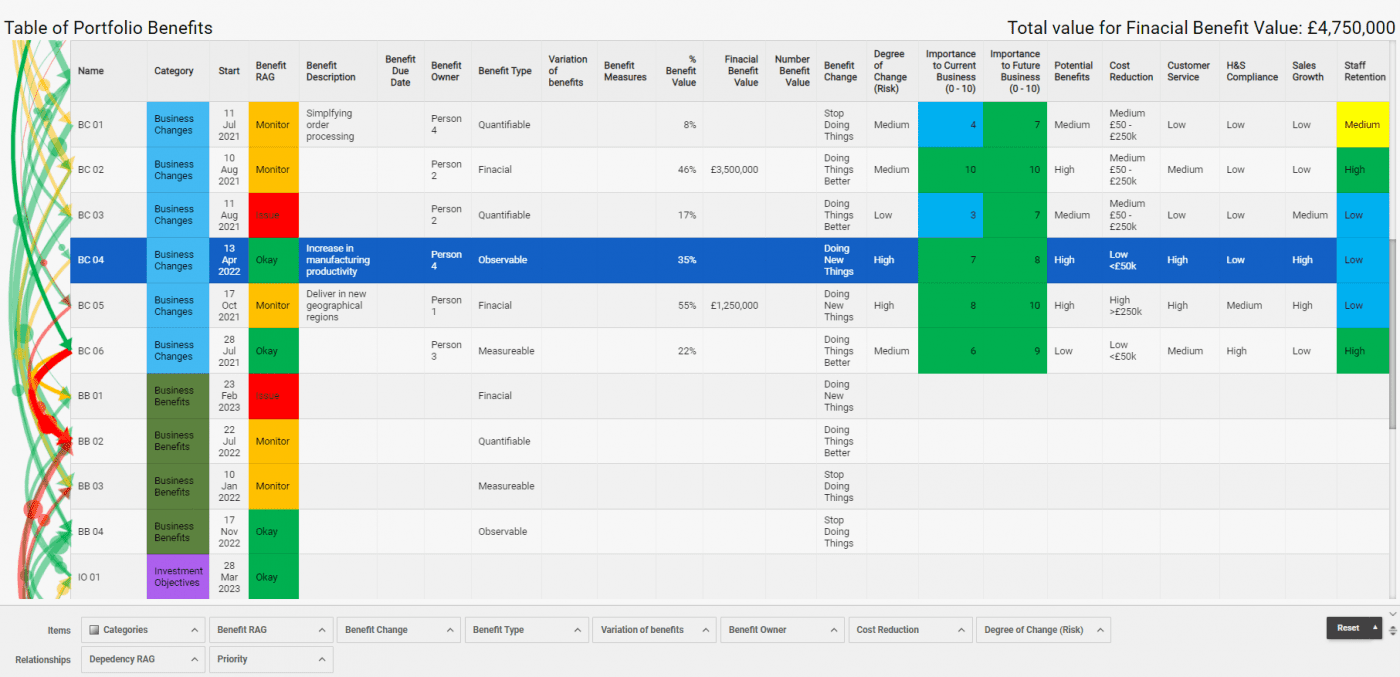The height and width of the screenshot is (677, 1400).
Task: Click the Benefit RAG column header
Action: [x=273, y=70]
